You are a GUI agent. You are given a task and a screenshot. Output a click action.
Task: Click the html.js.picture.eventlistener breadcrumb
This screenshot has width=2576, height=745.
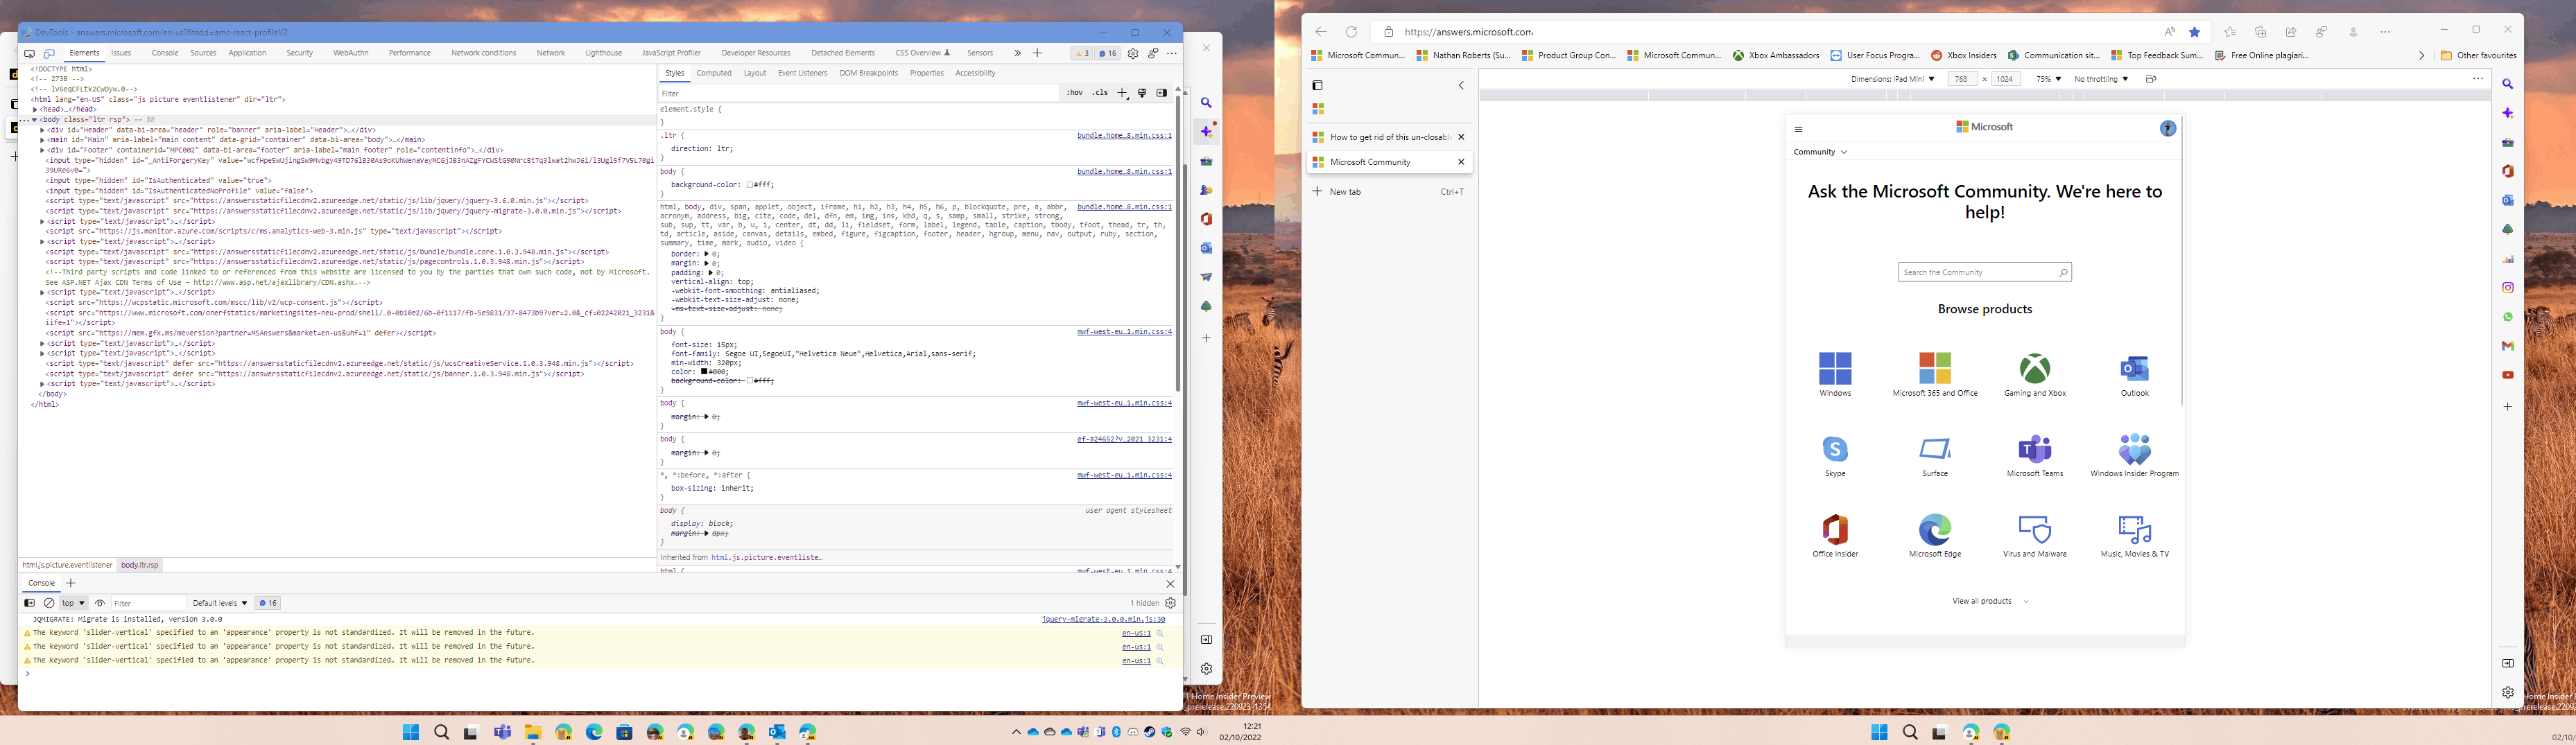tap(68, 565)
